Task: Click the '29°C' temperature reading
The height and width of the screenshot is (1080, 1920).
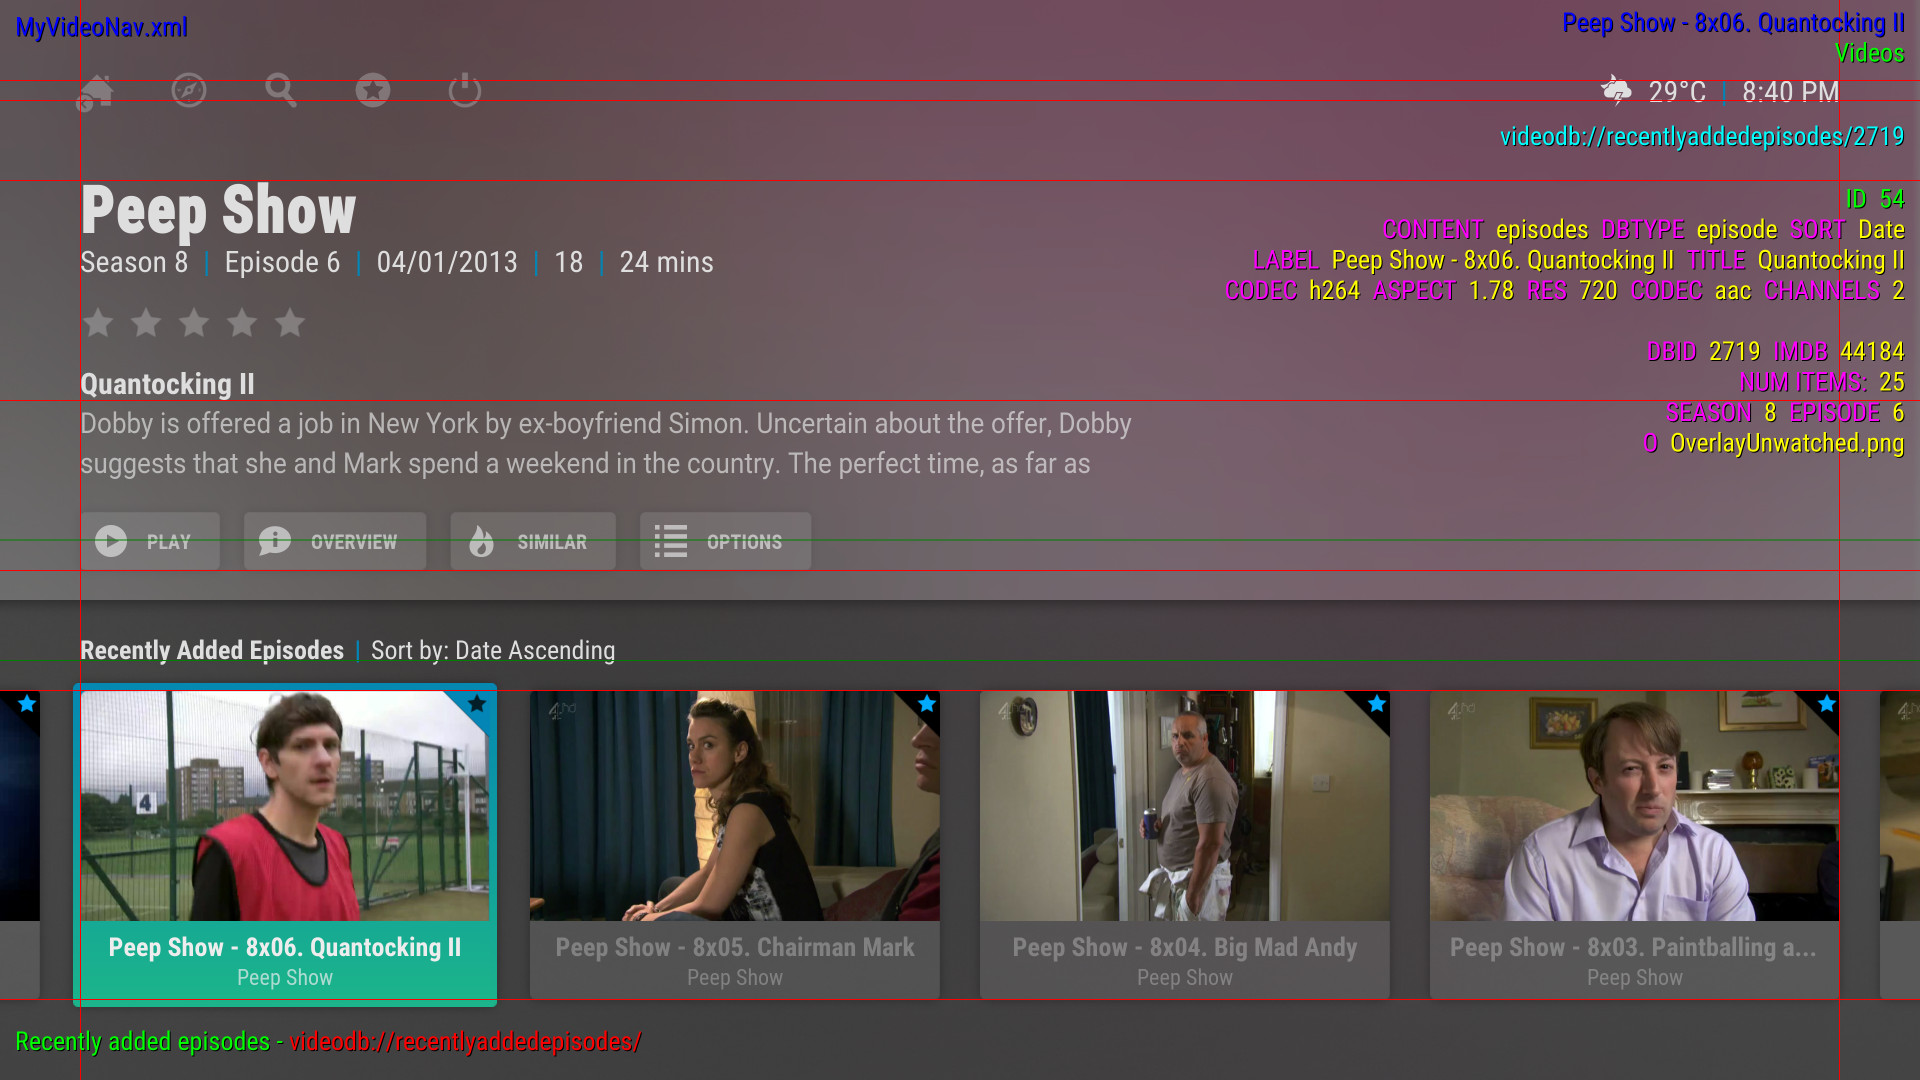Action: click(1677, 92)
